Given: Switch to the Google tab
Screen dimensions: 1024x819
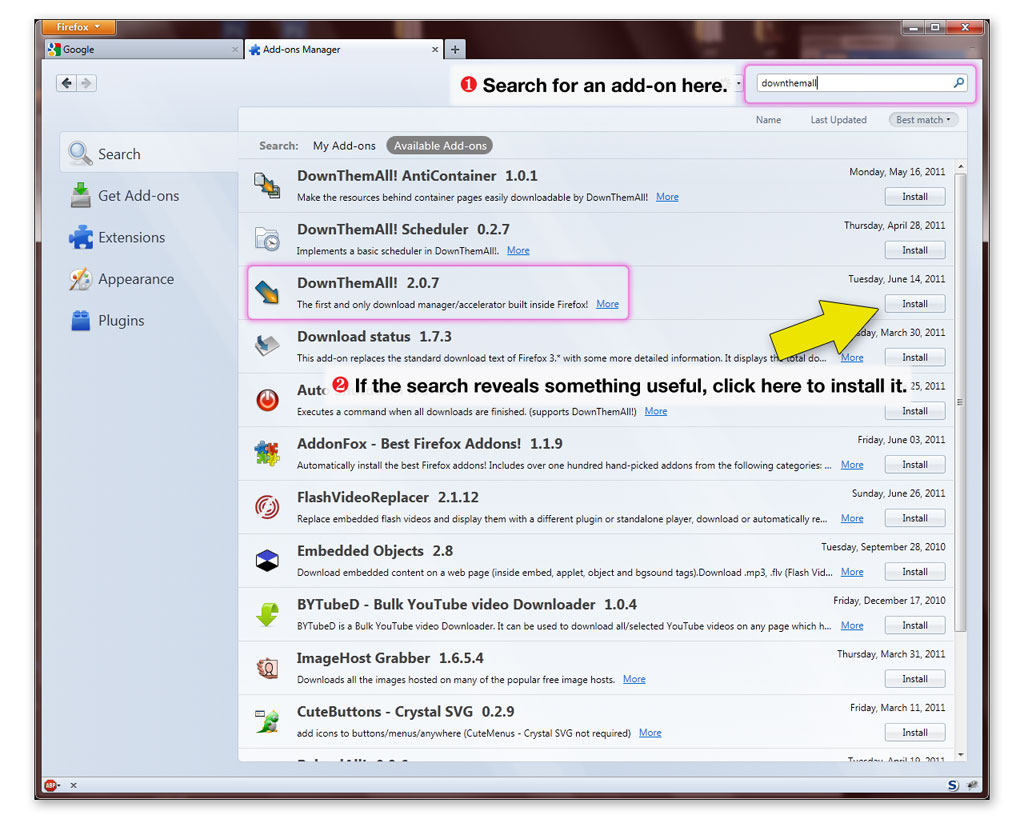Looking at the screenshot, I should click(143, 50).
